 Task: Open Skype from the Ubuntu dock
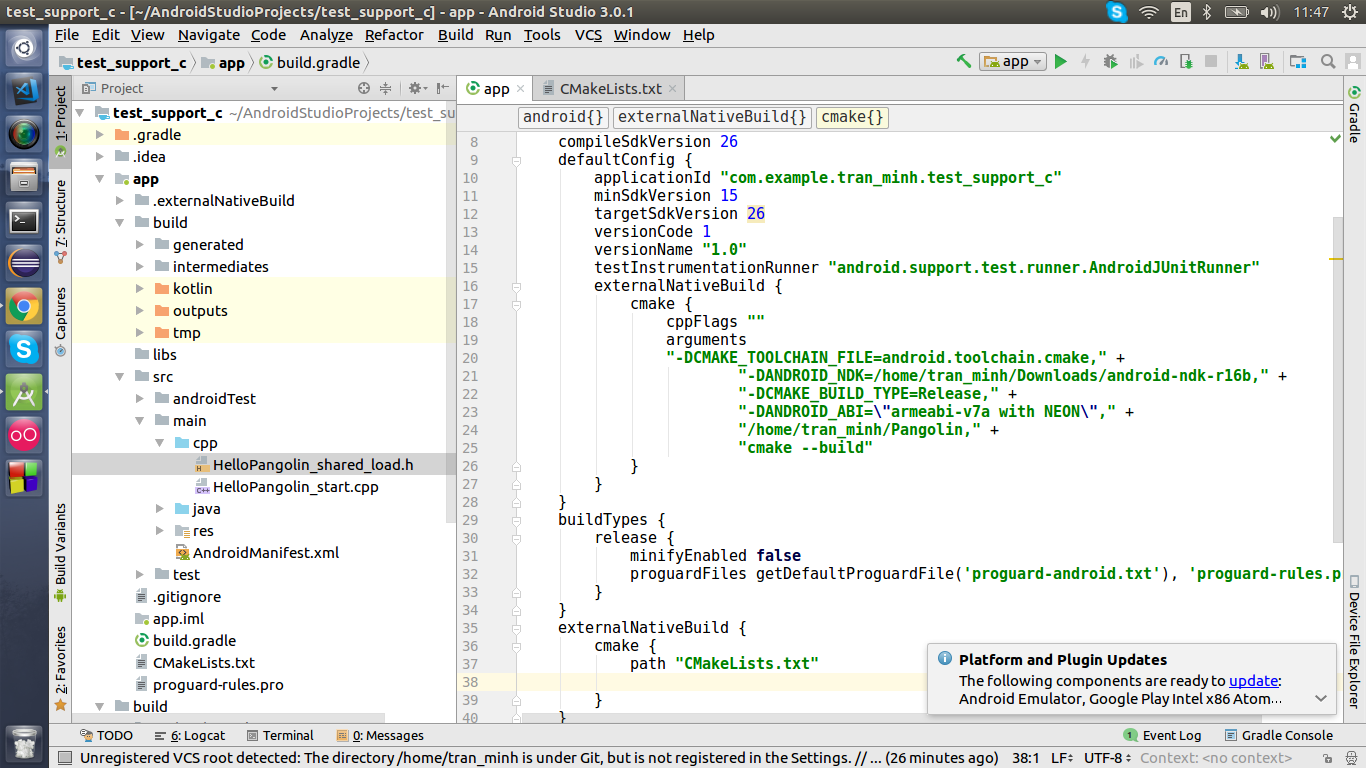coord(22,350)
